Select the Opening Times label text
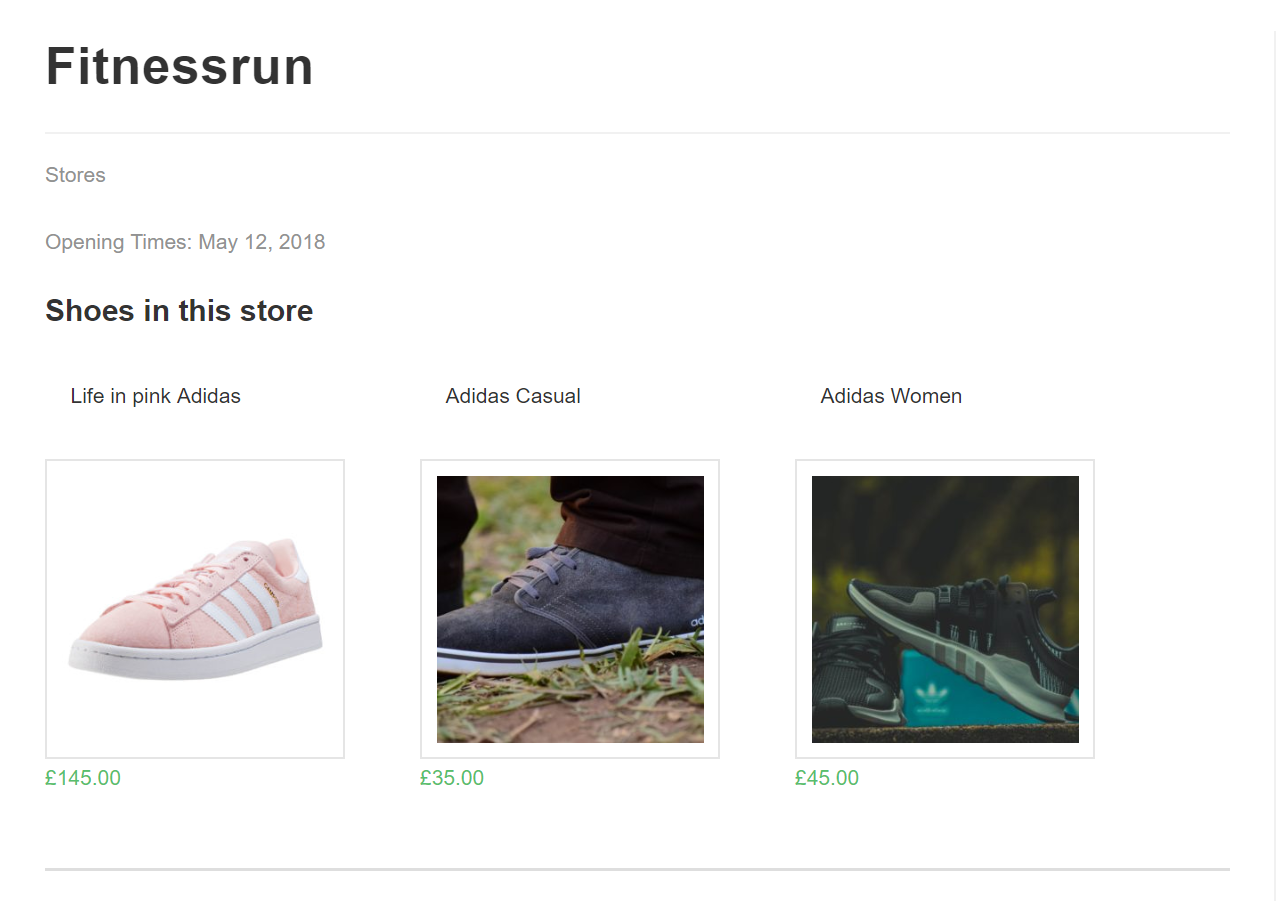1281x901 pixels. [x=119, y=242]
